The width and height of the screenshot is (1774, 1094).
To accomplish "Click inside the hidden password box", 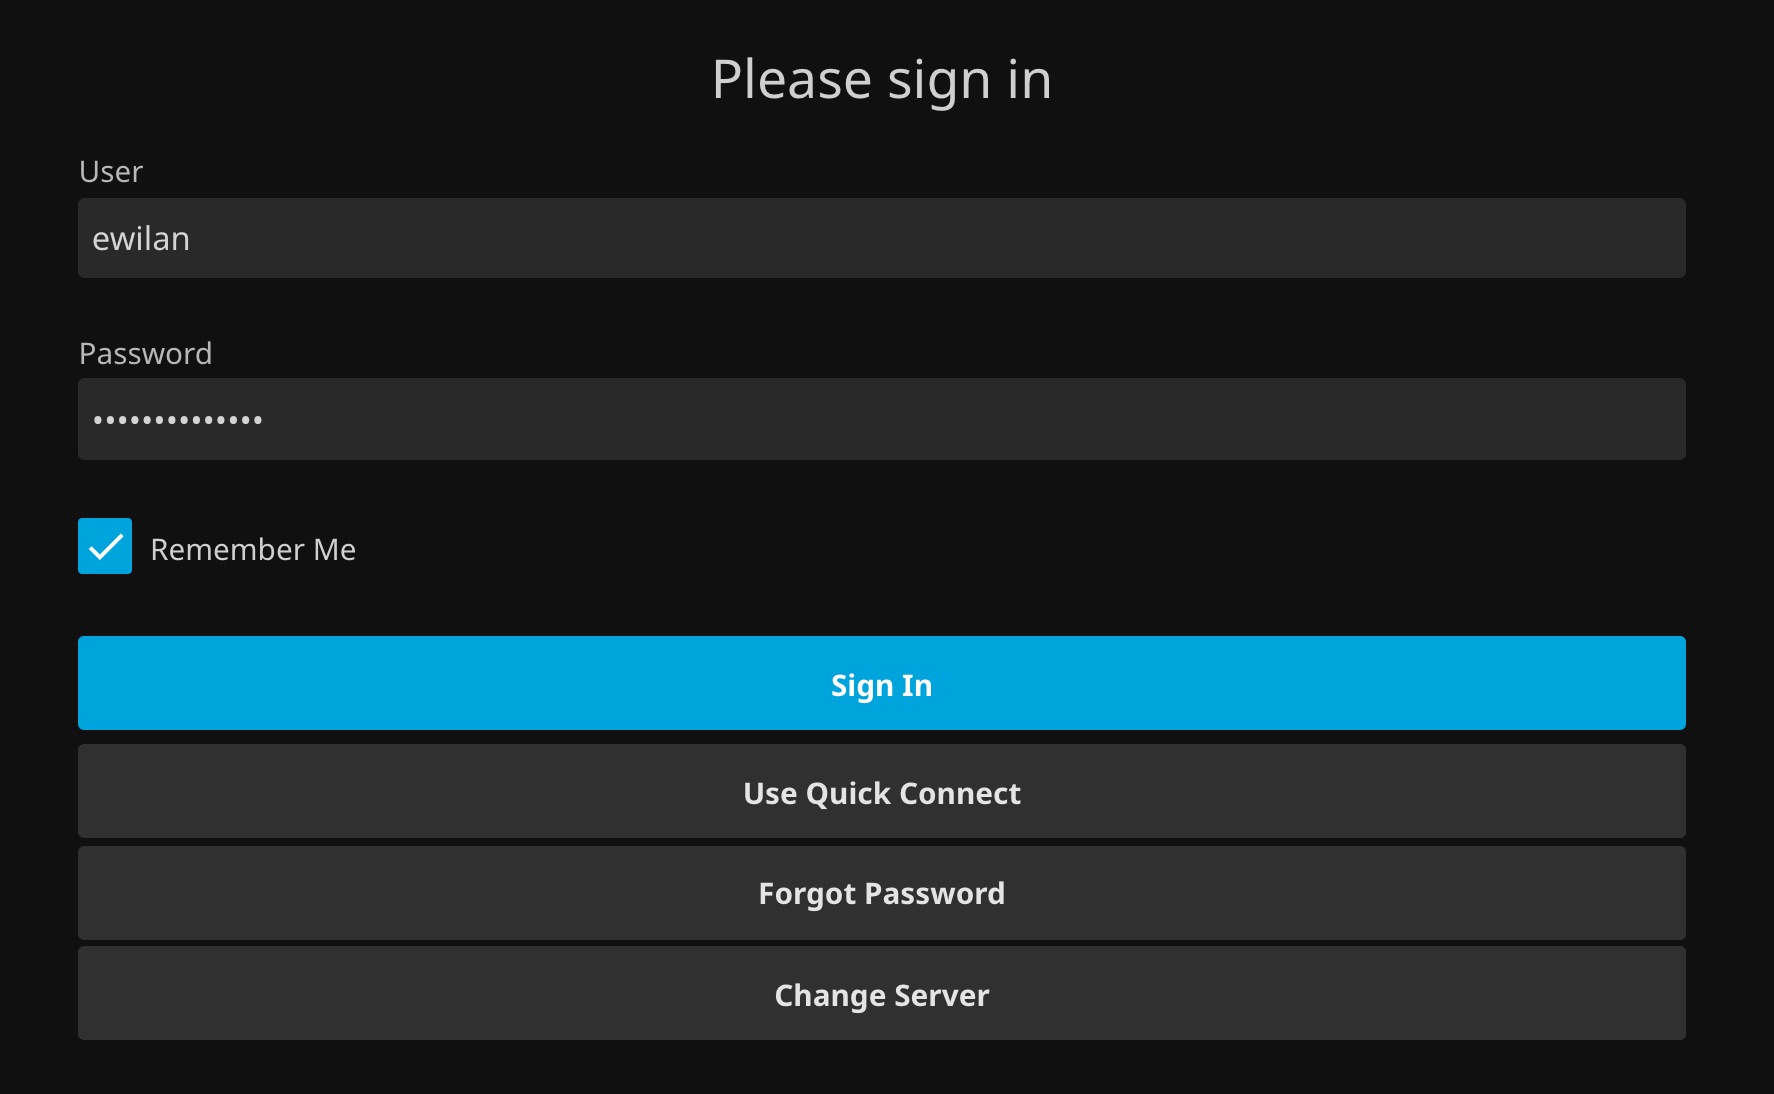I will pyautogui.click(x=881, y=419).
